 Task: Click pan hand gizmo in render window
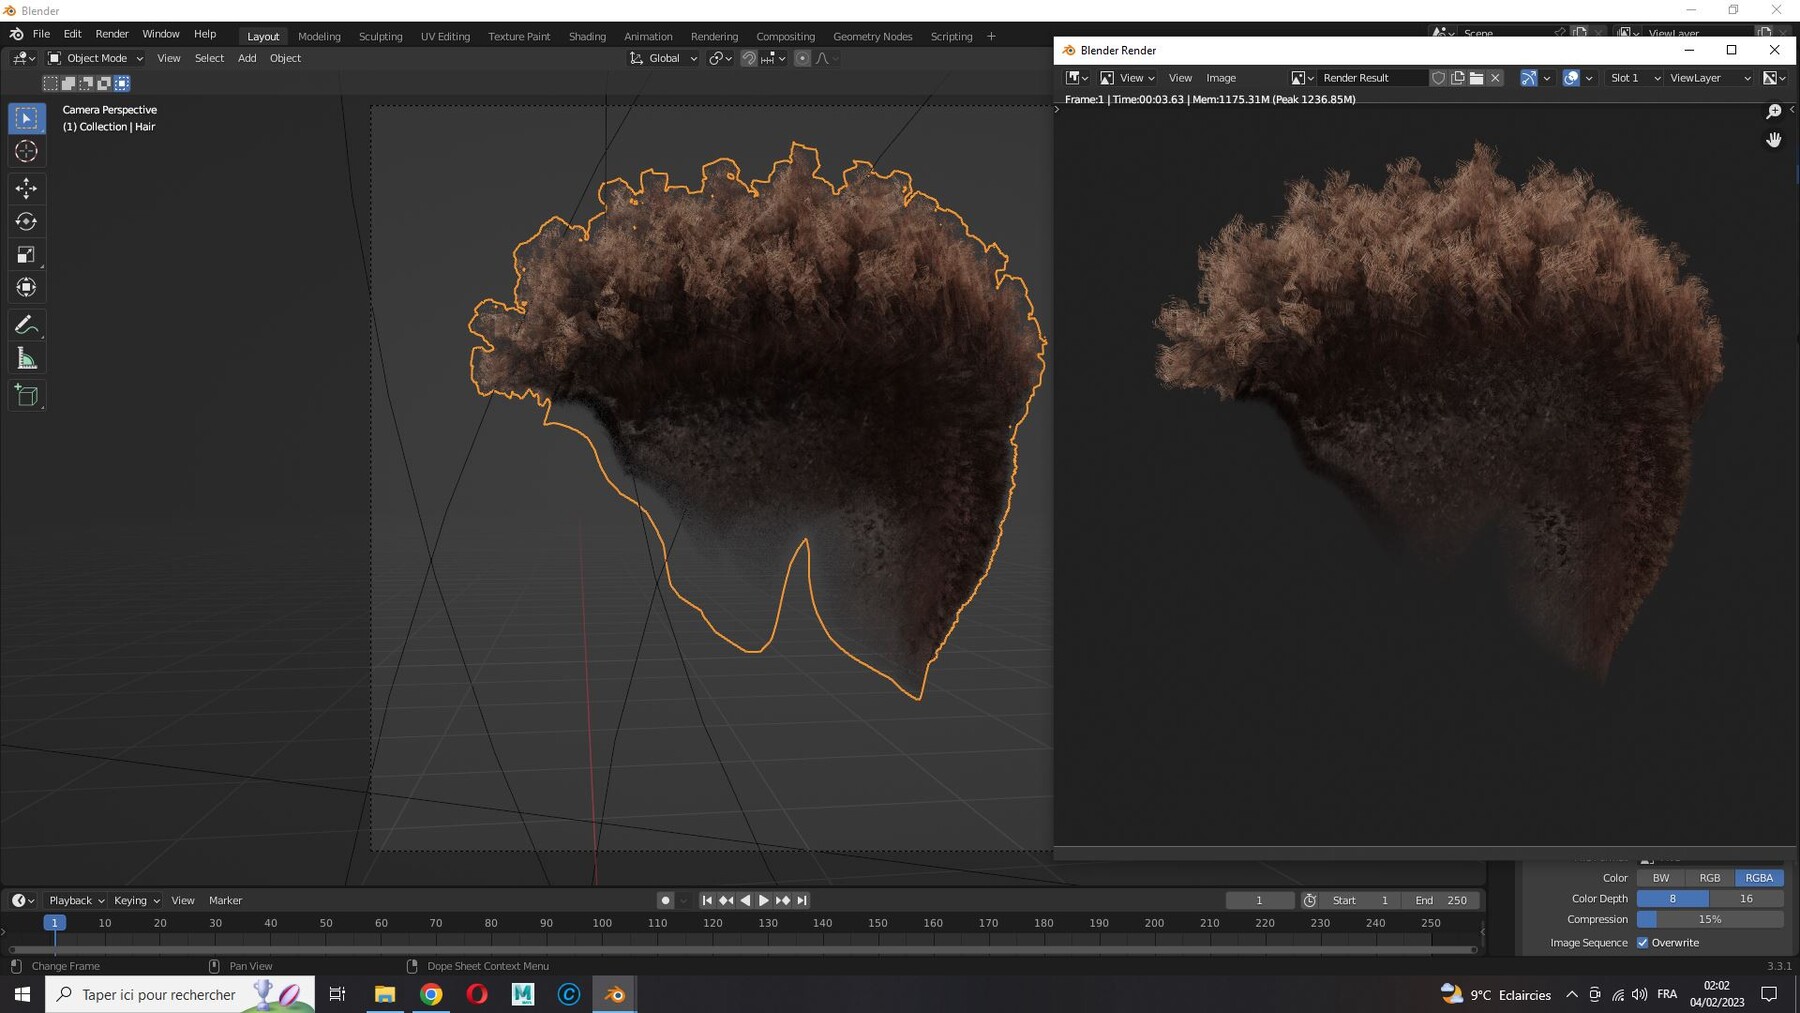(x=1774, y=140)
